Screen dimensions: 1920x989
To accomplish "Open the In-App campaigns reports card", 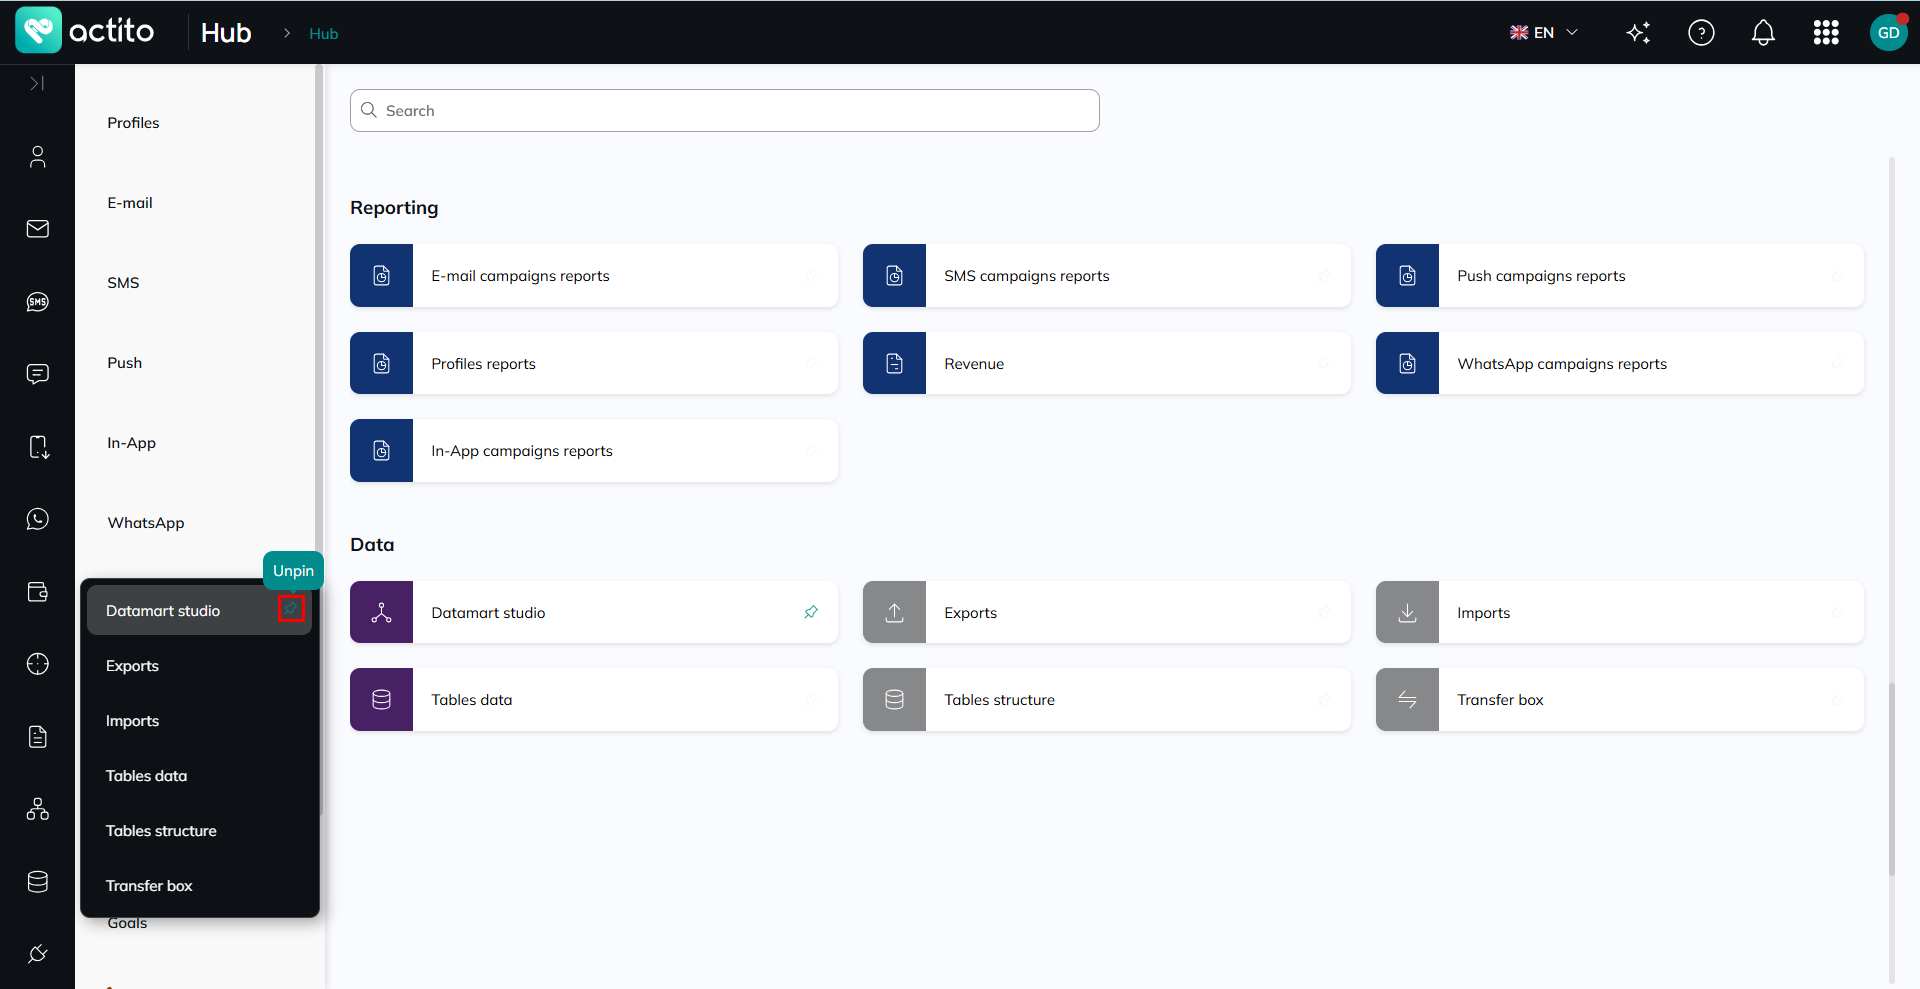I will pos(593,451).
